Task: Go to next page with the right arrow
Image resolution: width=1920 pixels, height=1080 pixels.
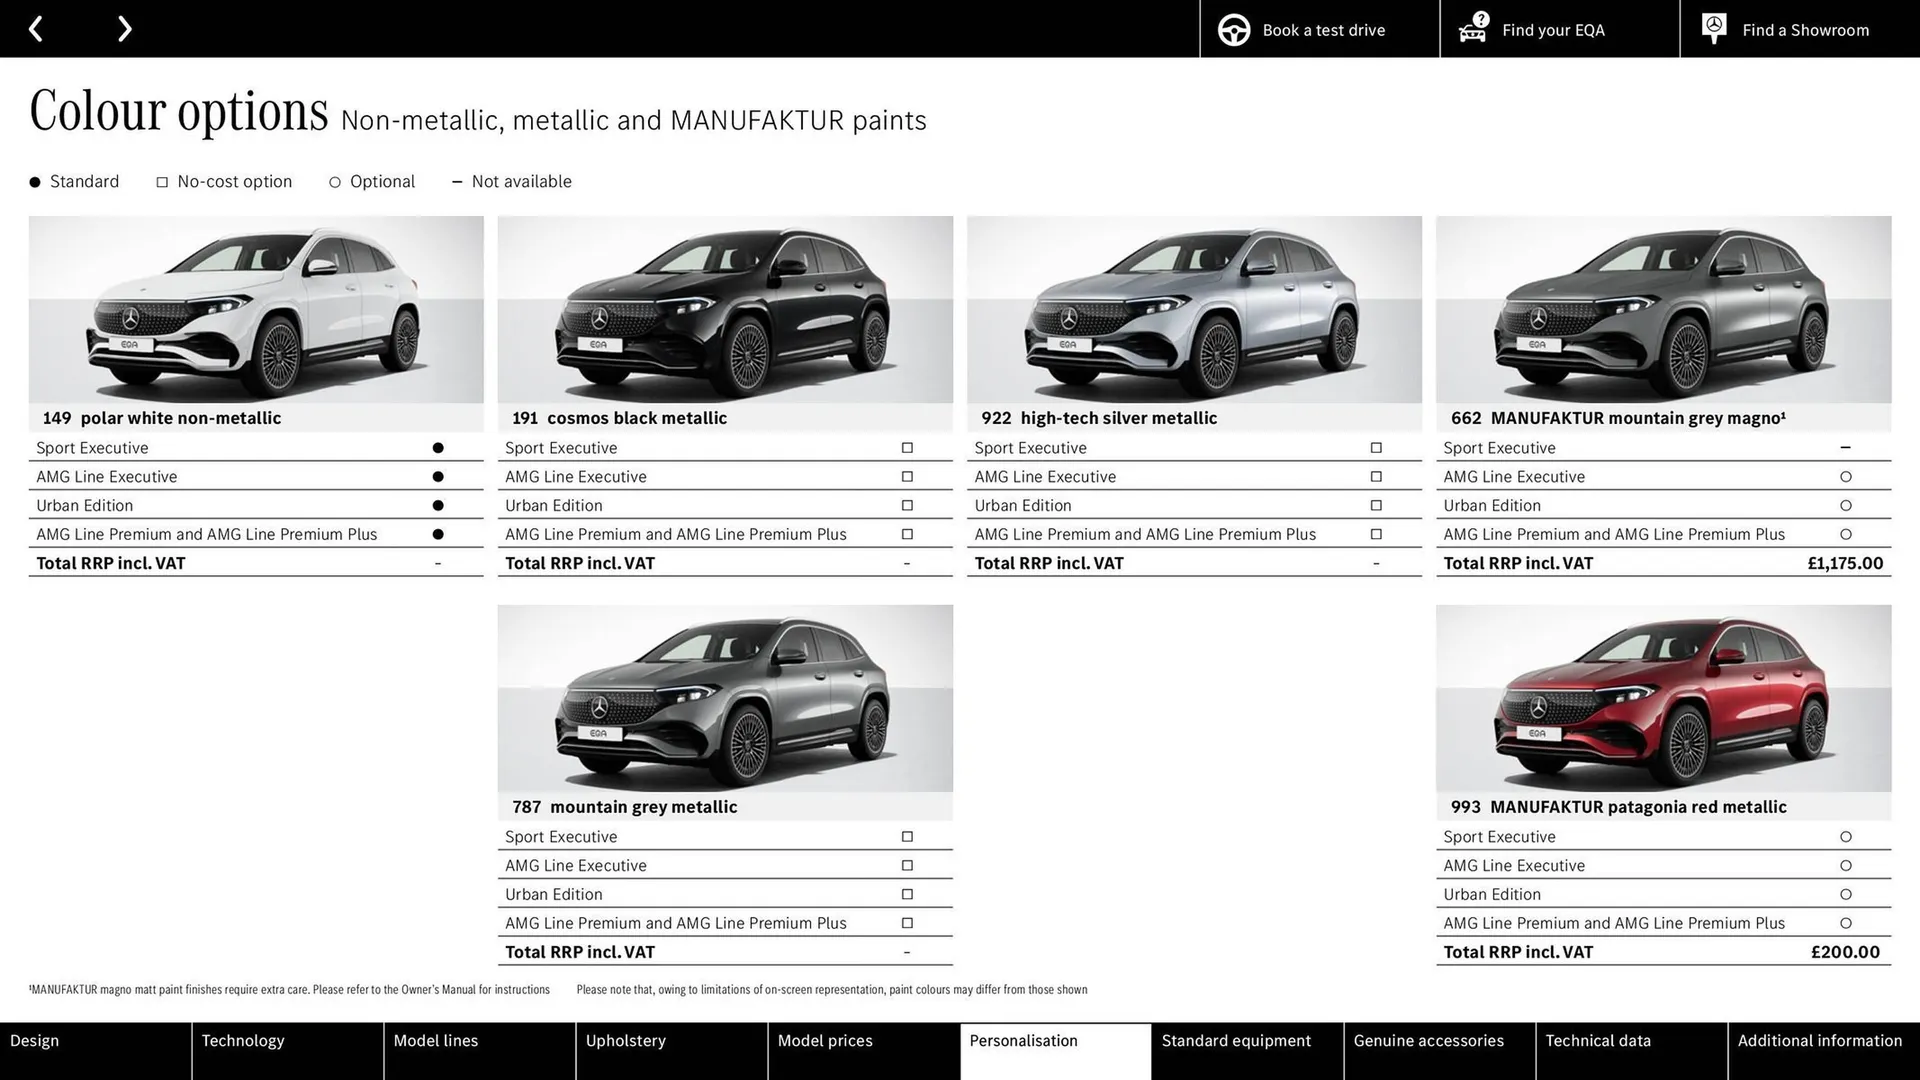Action: click(124, 28)
